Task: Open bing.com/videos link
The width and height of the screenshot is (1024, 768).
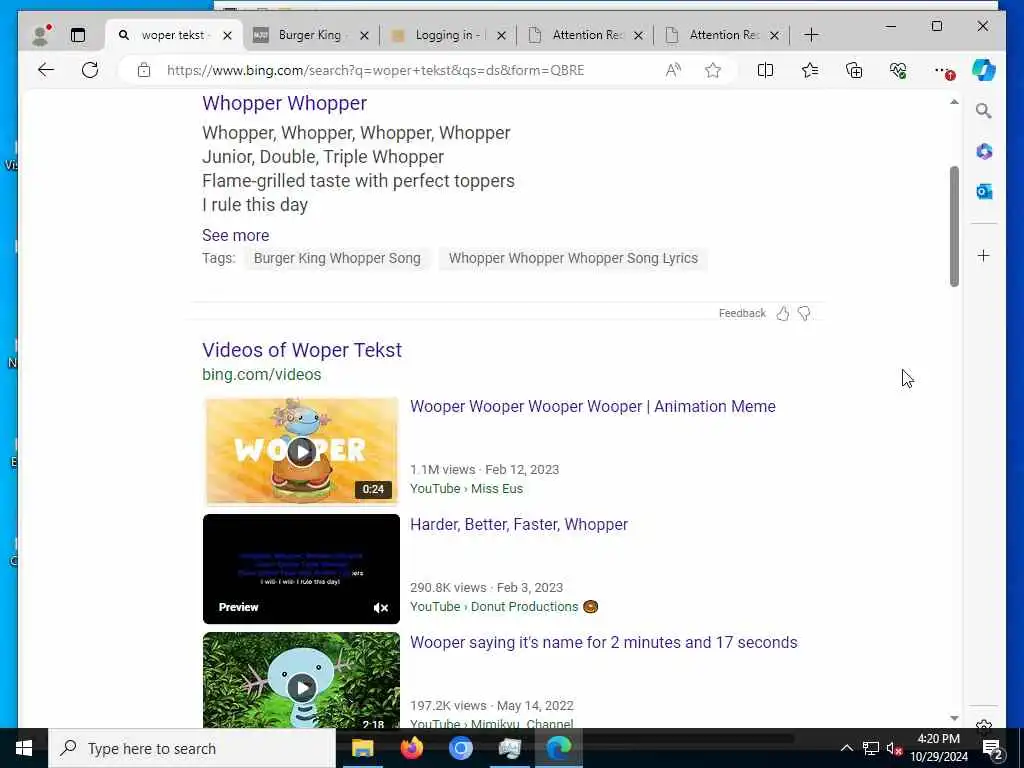Action: pos(261,374)
